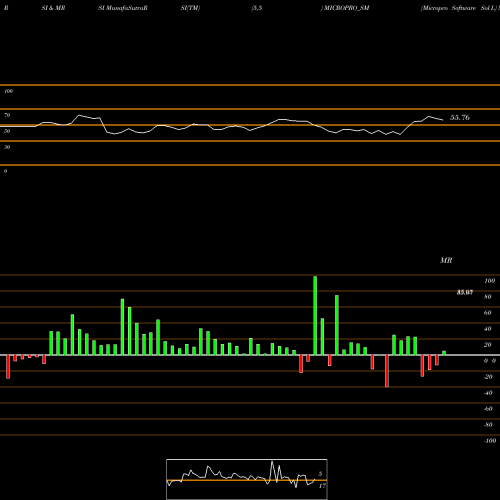
Task: Click the 83.07 value in the MR panel
Action: [x=465, y=292]
